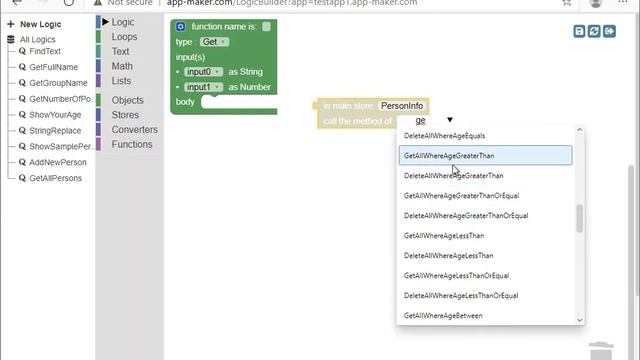640x360 pixels.
Task: Open the FindText logic
Action: 45,51
